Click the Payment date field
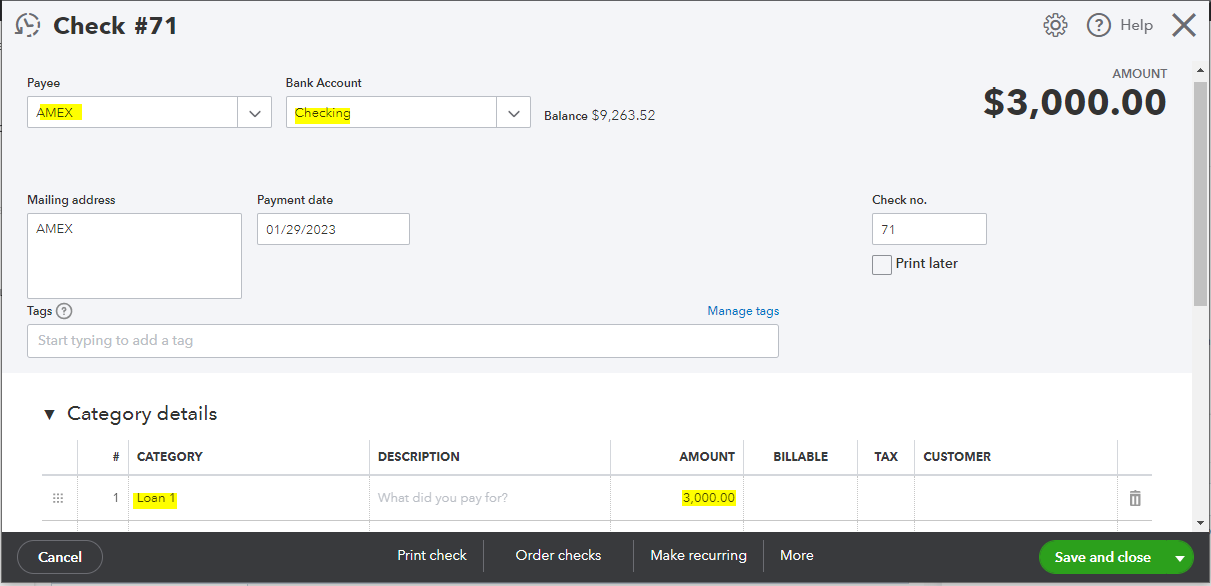Screen dimensions: 1211x586 click(x=333, y=229)
